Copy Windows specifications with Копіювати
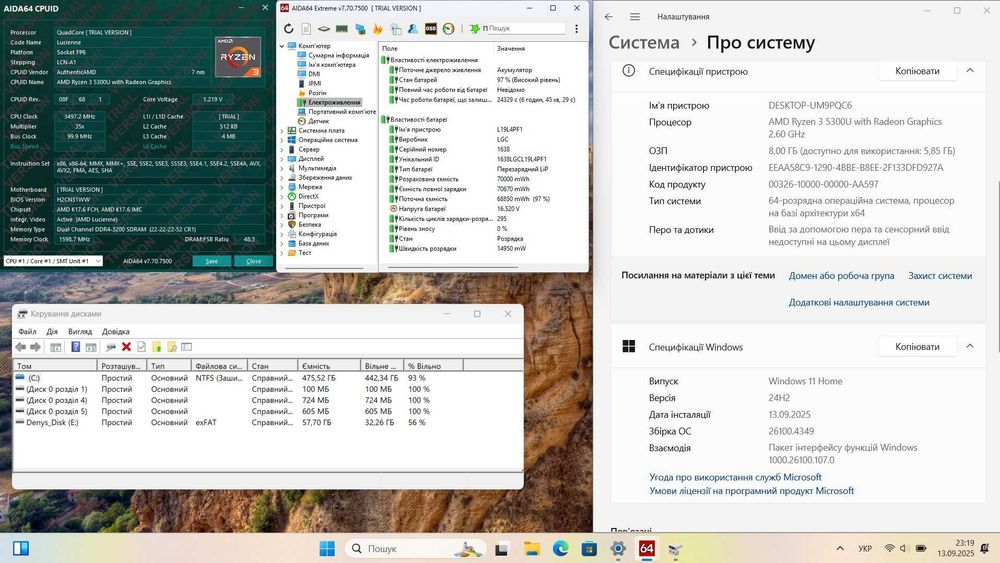 [917, 347]
